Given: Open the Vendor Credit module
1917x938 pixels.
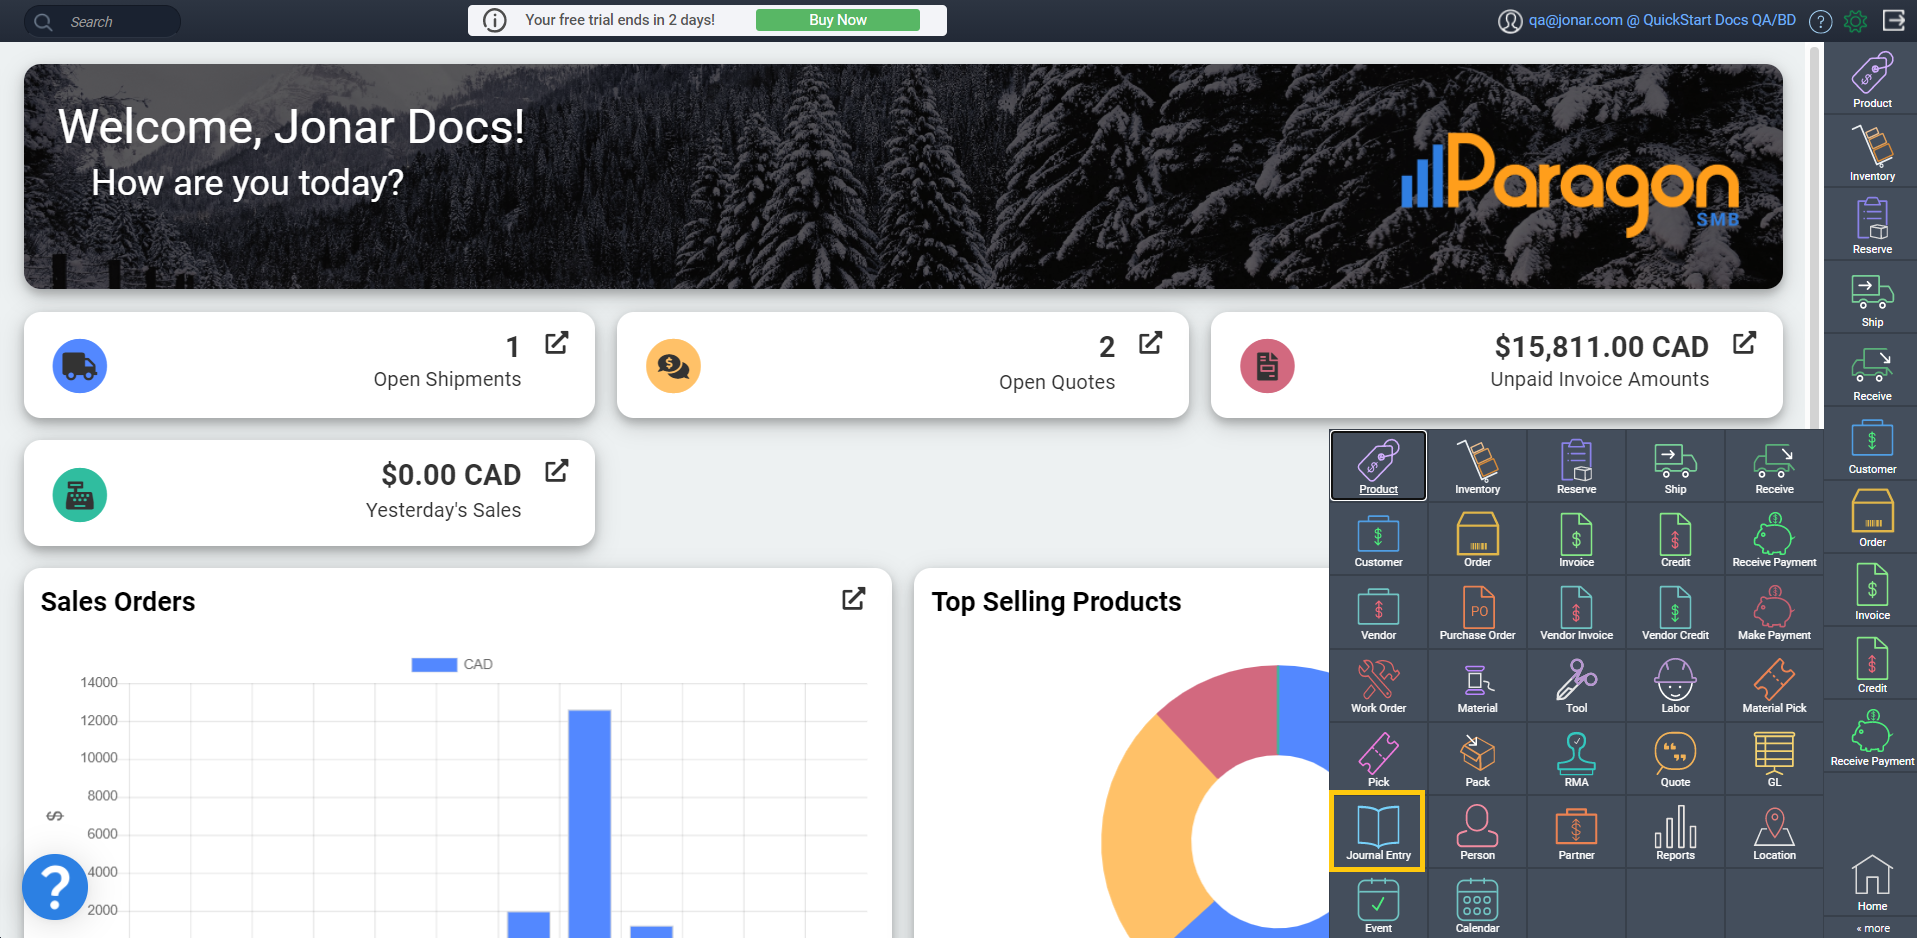Looking at the screenshot, I should (x=1675, y=612).
